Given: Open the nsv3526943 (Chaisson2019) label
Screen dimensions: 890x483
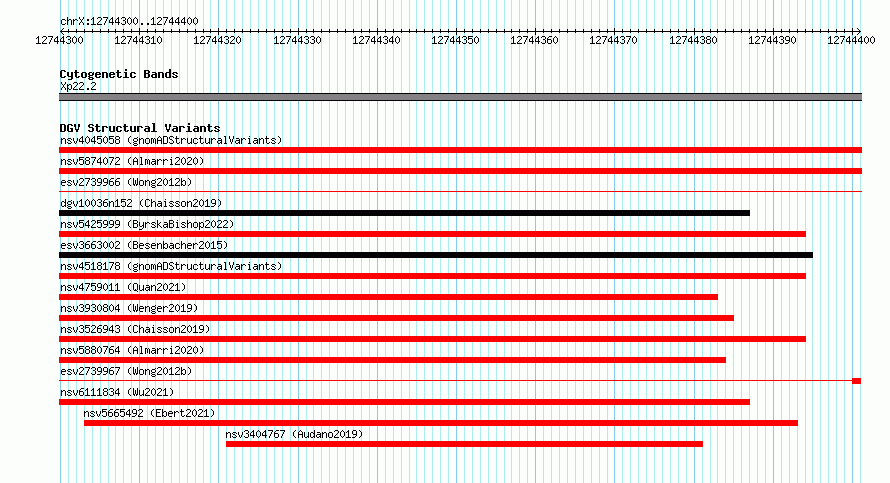Looking at the screenshot, I should [135, 329].
